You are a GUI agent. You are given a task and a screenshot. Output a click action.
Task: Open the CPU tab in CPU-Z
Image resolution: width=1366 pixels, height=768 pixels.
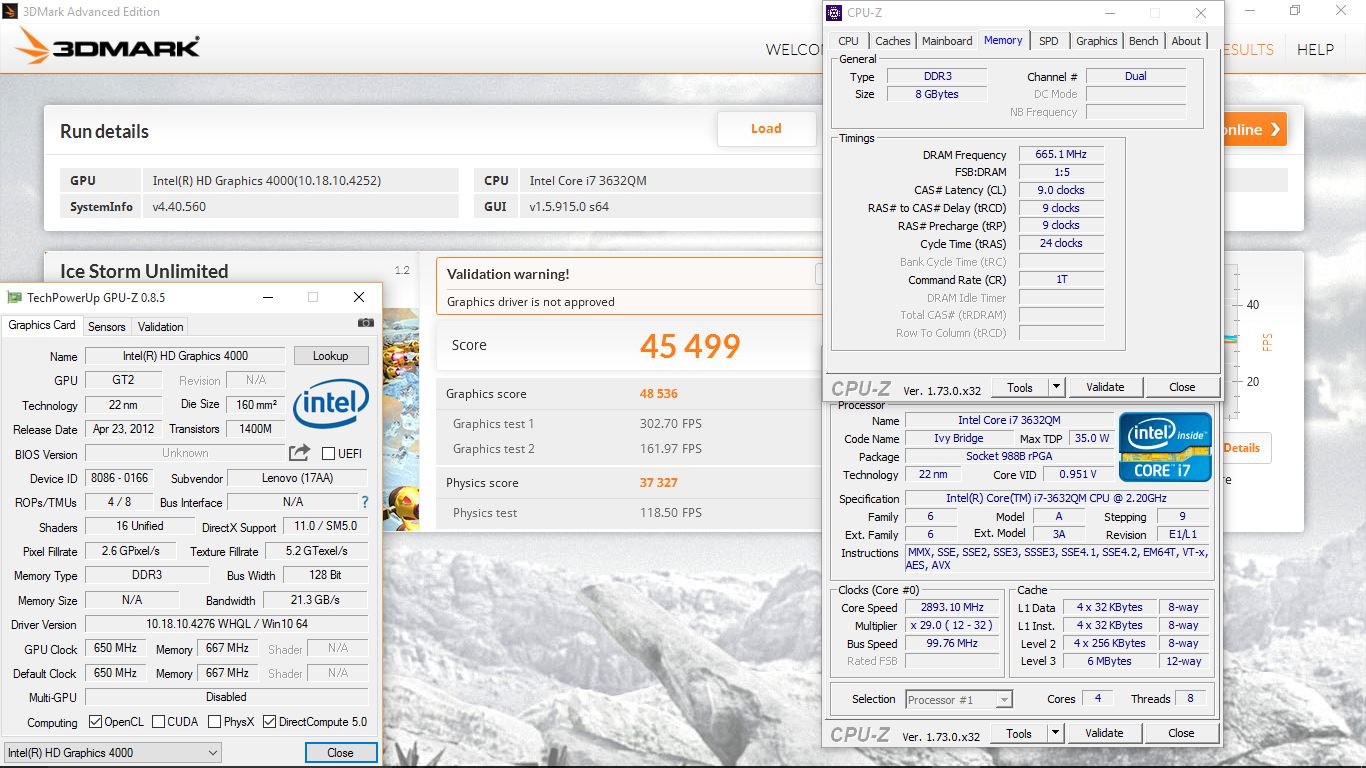[848, 41]
